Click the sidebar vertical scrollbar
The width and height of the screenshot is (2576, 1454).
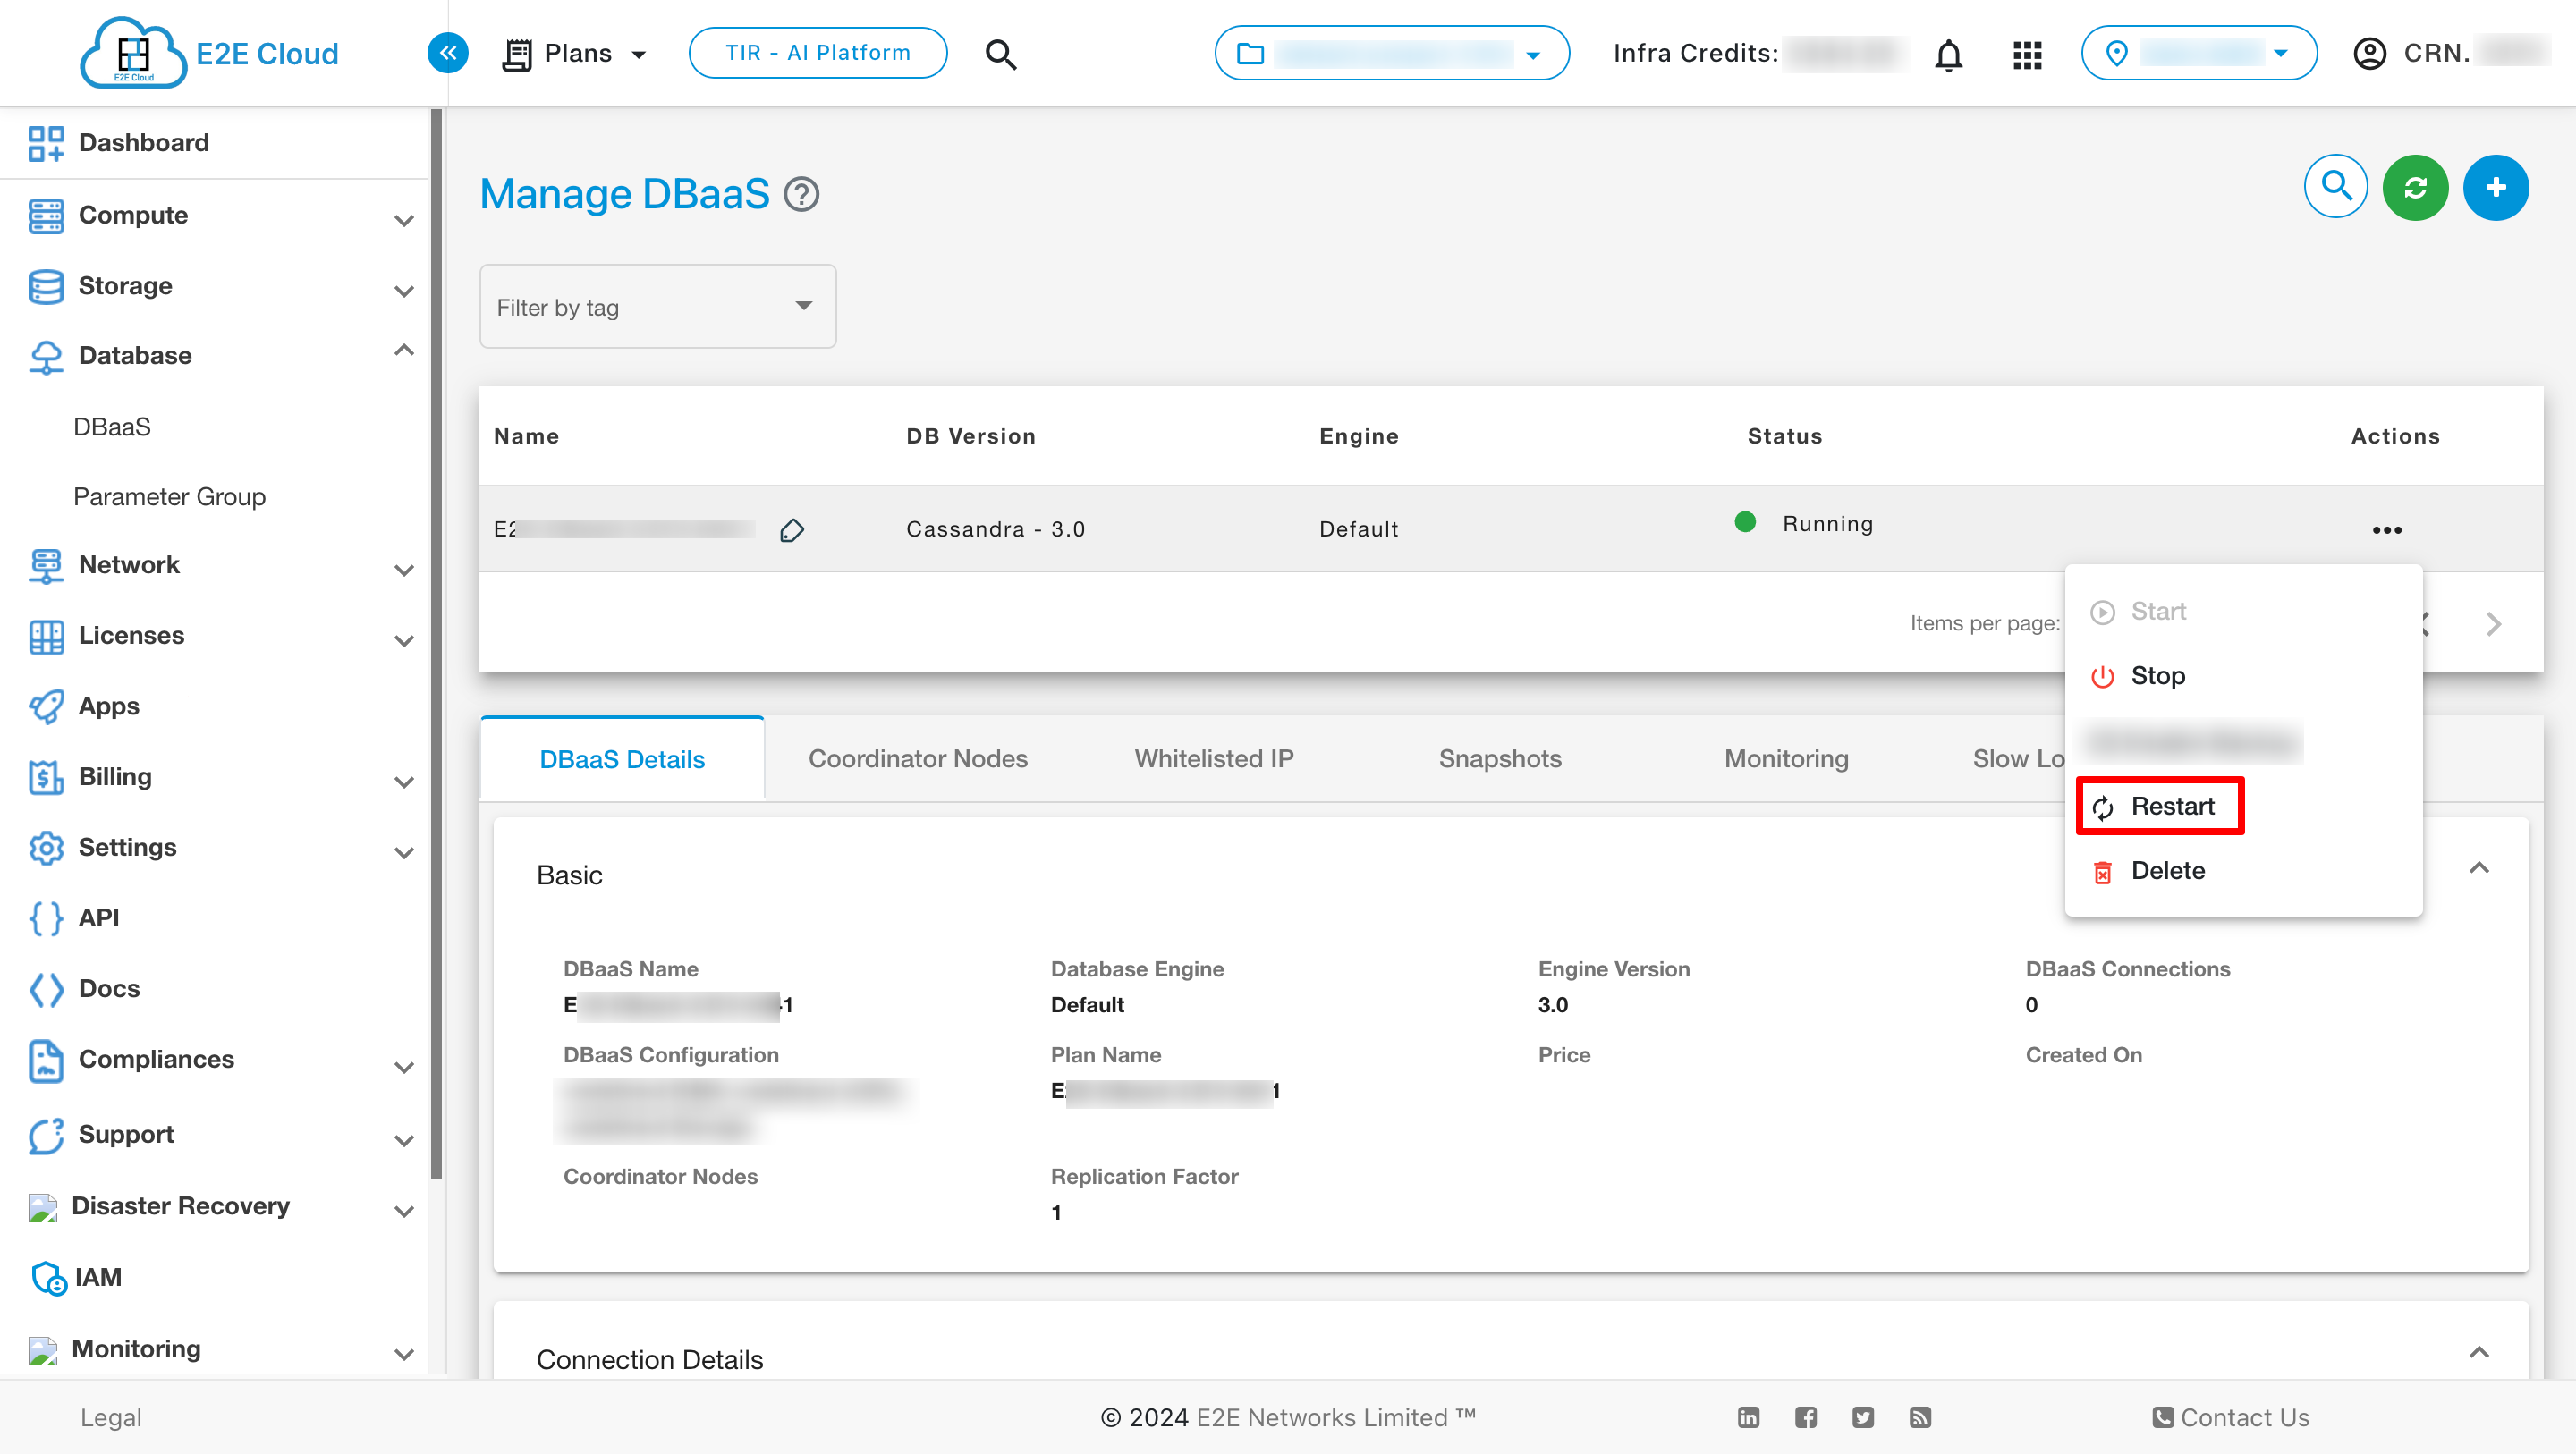click(436, 644)
